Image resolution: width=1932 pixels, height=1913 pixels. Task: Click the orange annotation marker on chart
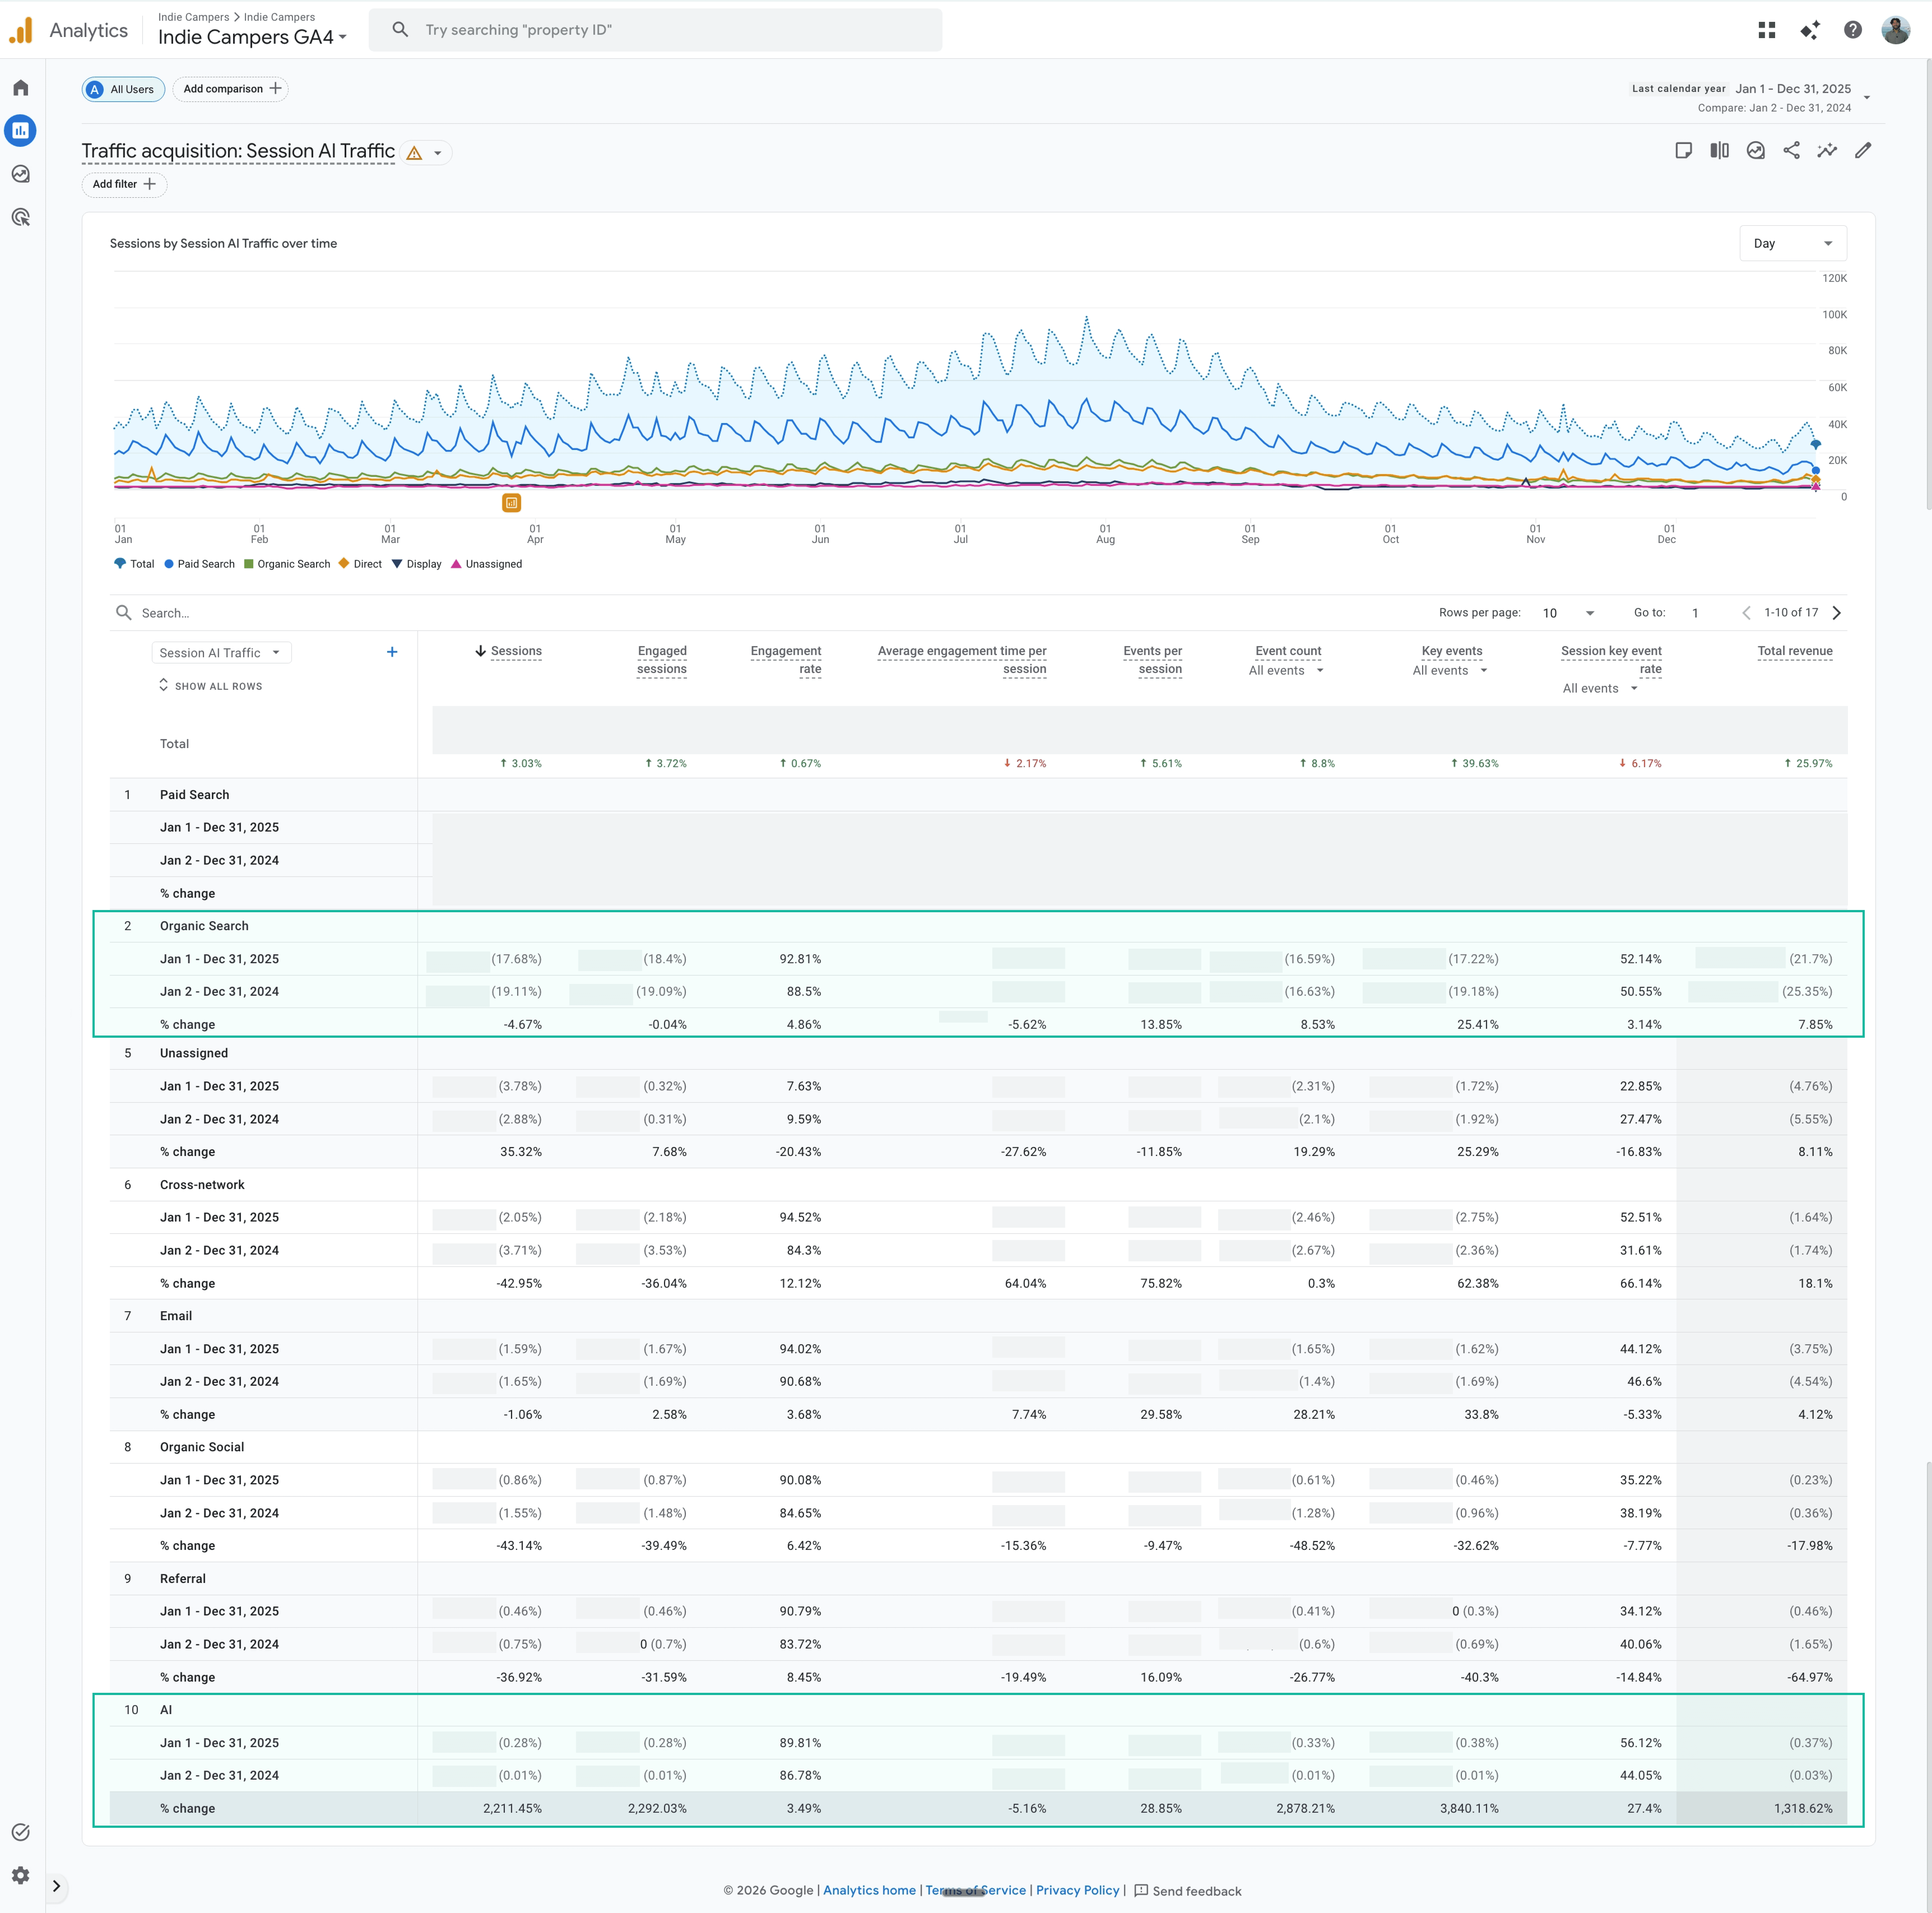[x=512, y=503]
